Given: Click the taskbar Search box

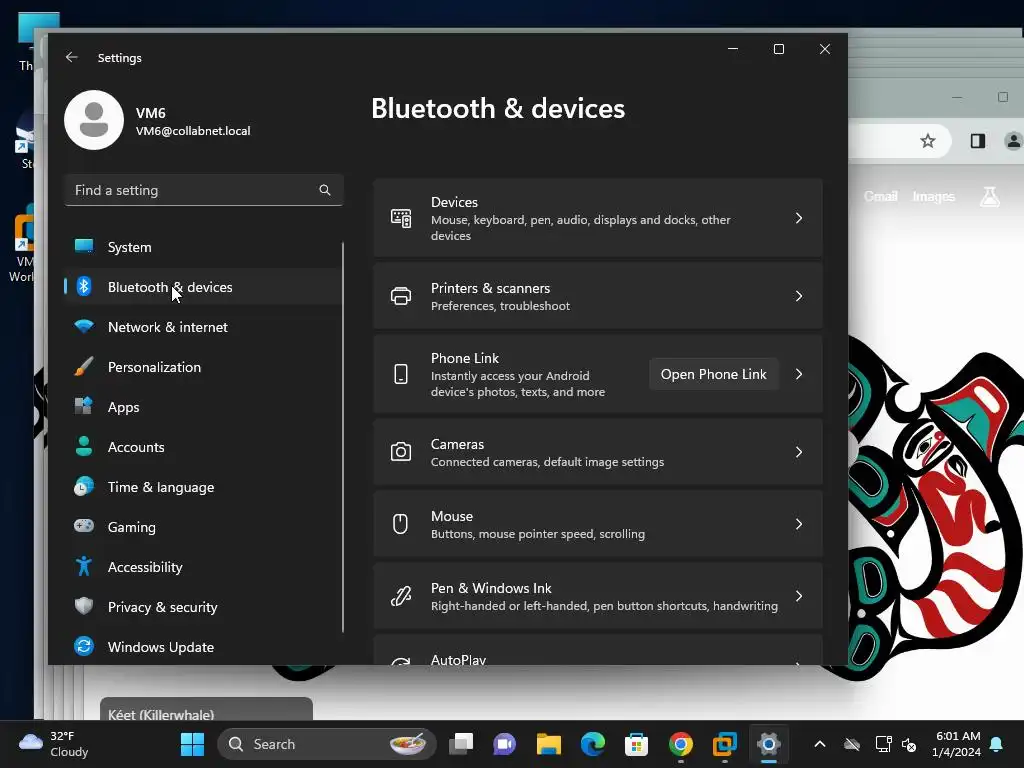Looking at the screenshot, I should (x=327, y=744).
